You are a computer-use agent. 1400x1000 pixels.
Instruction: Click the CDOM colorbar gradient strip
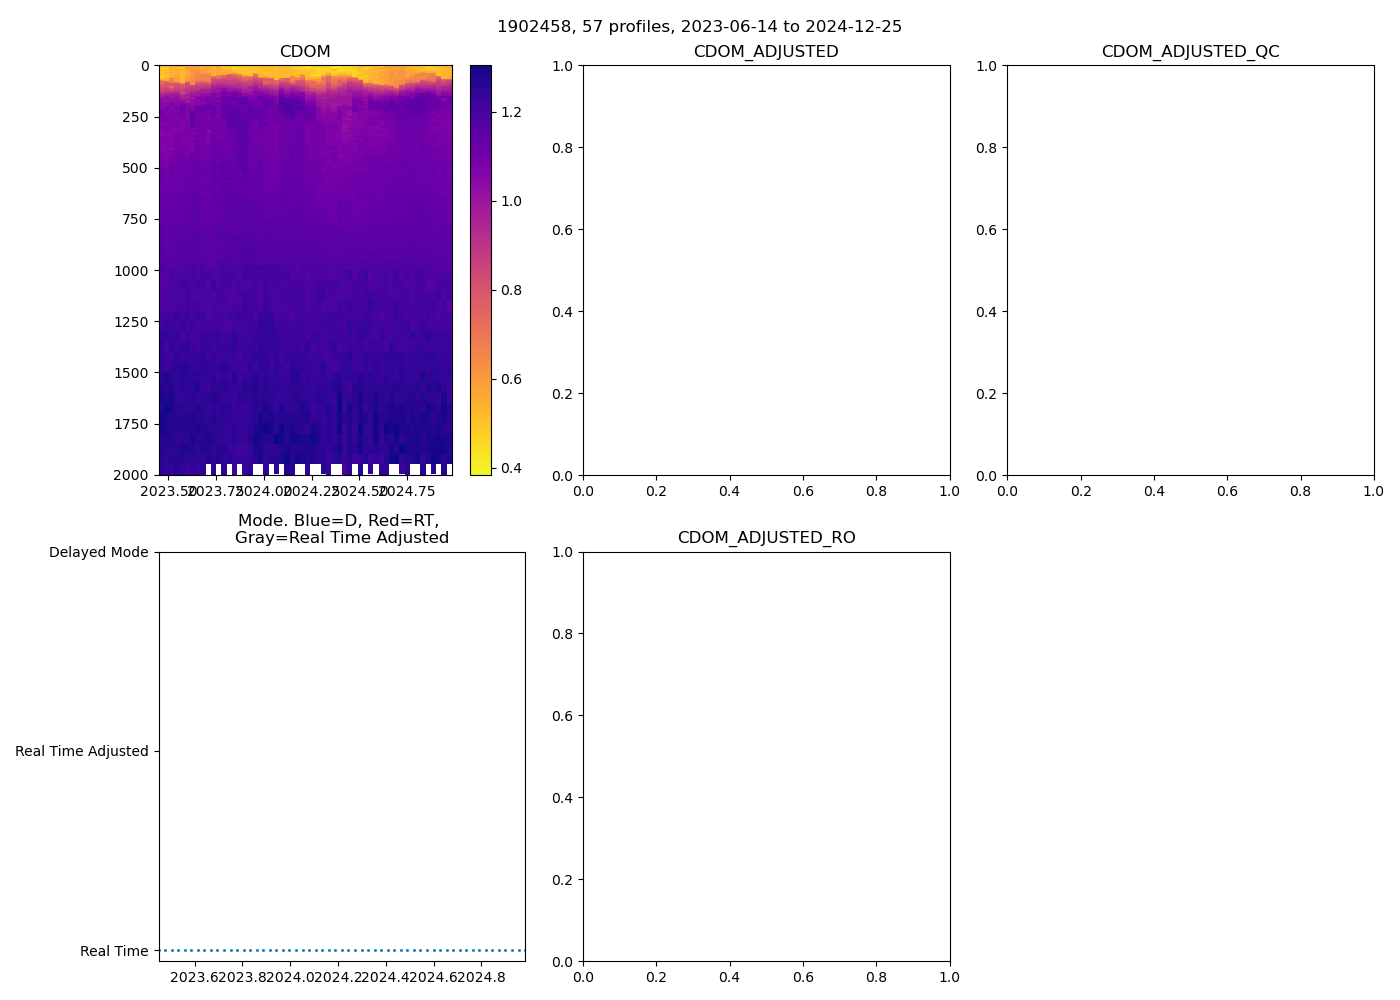tap(480, 270)
